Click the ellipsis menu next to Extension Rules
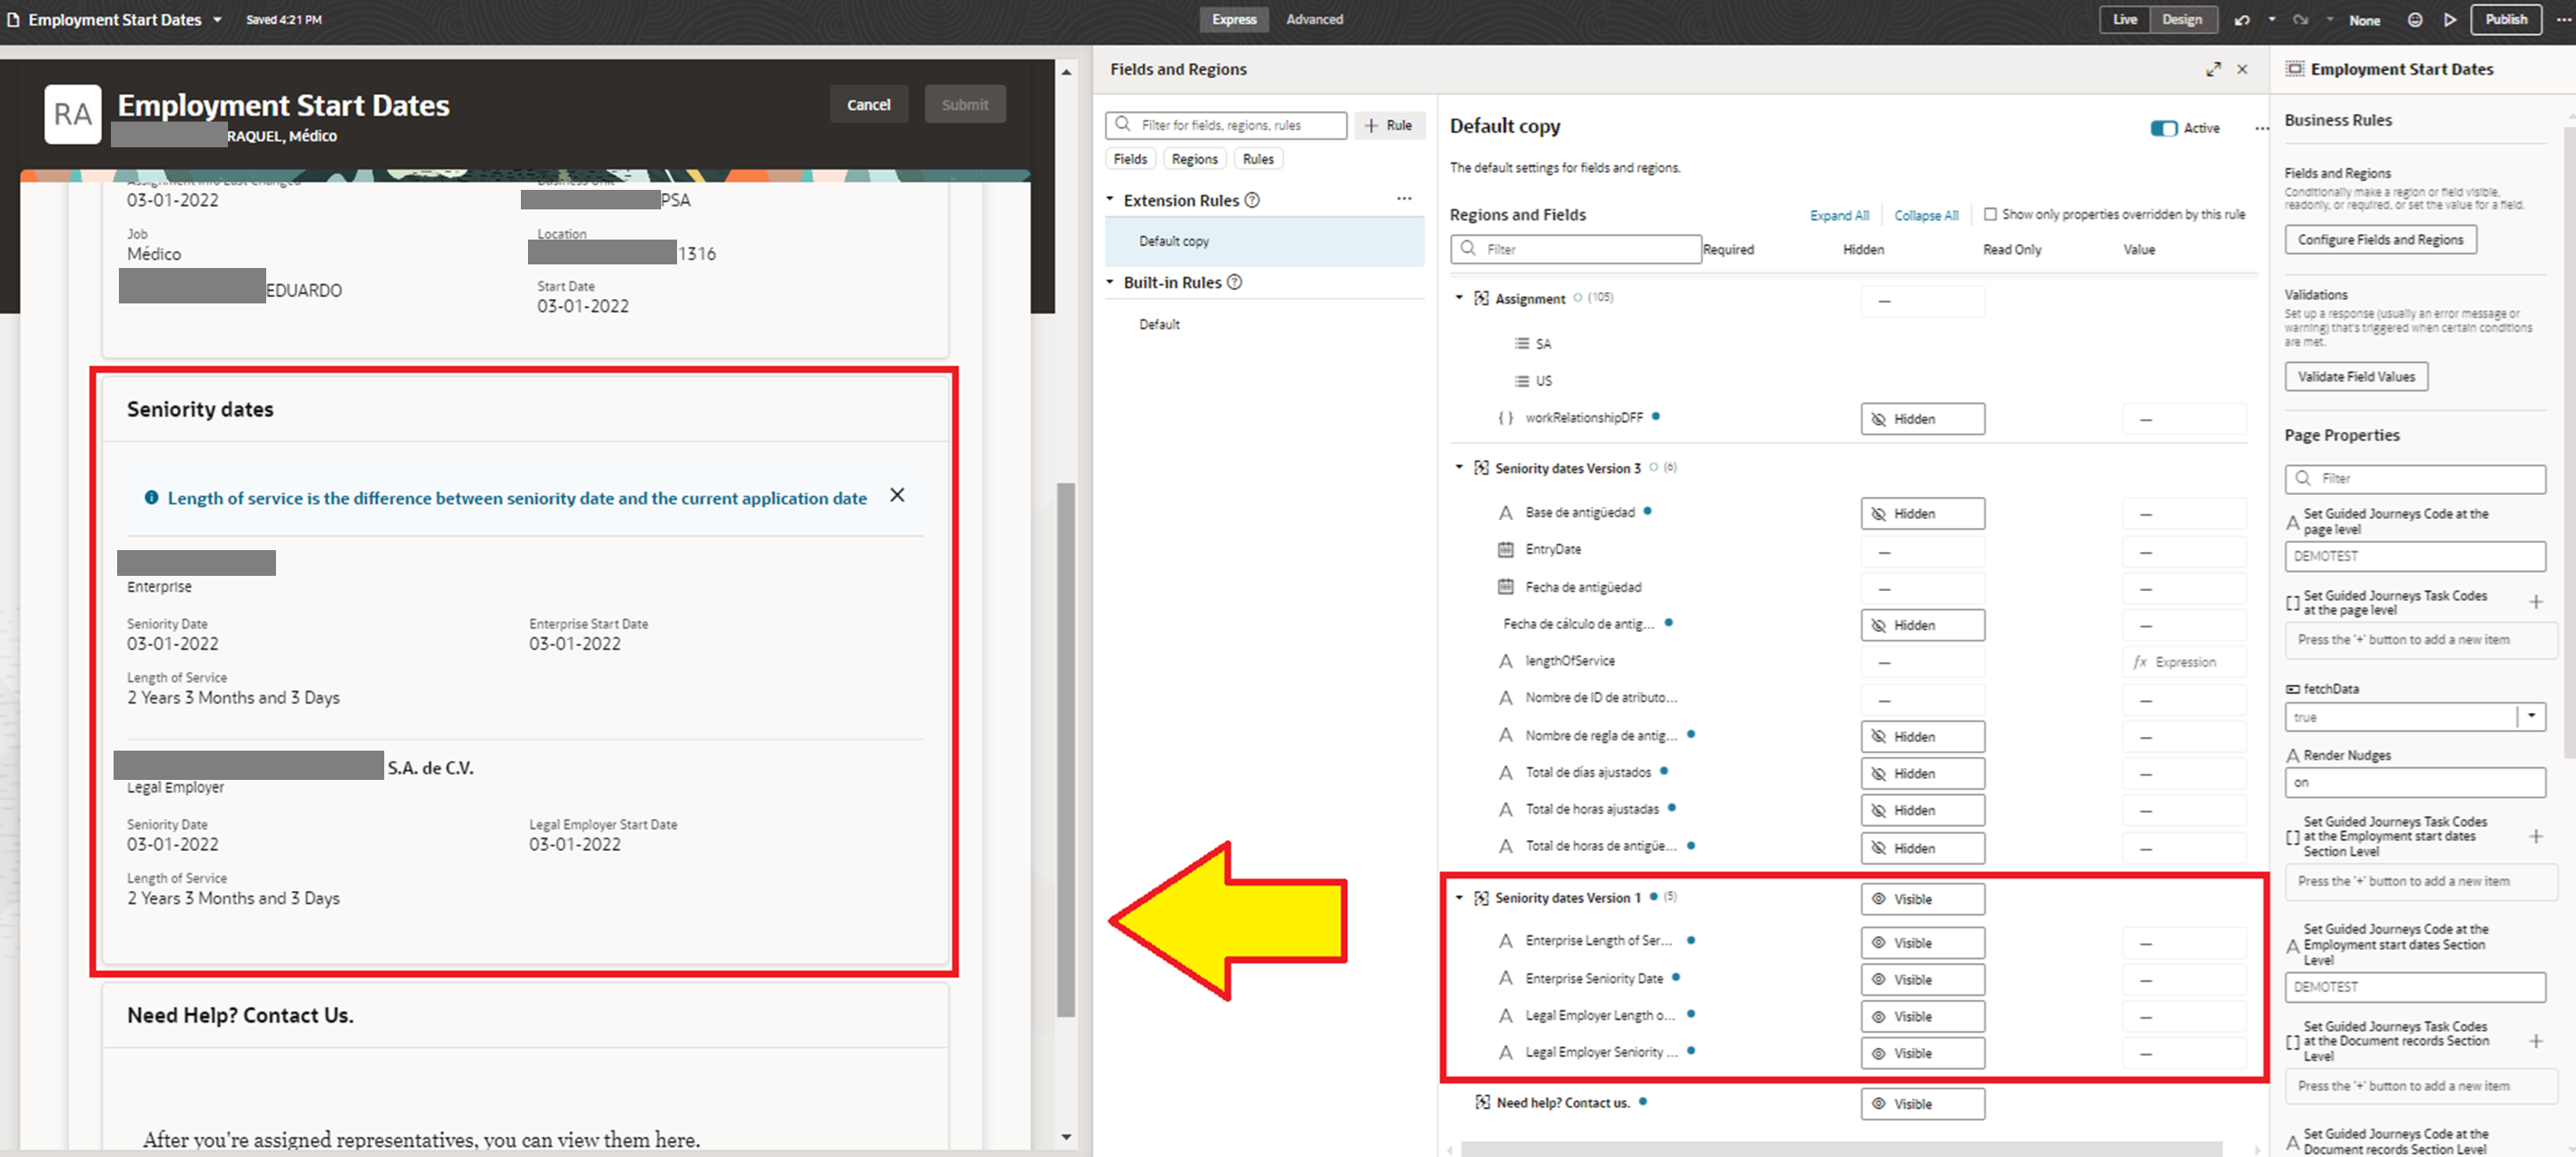2576x1157 pixels. [x=1405, y=198]
